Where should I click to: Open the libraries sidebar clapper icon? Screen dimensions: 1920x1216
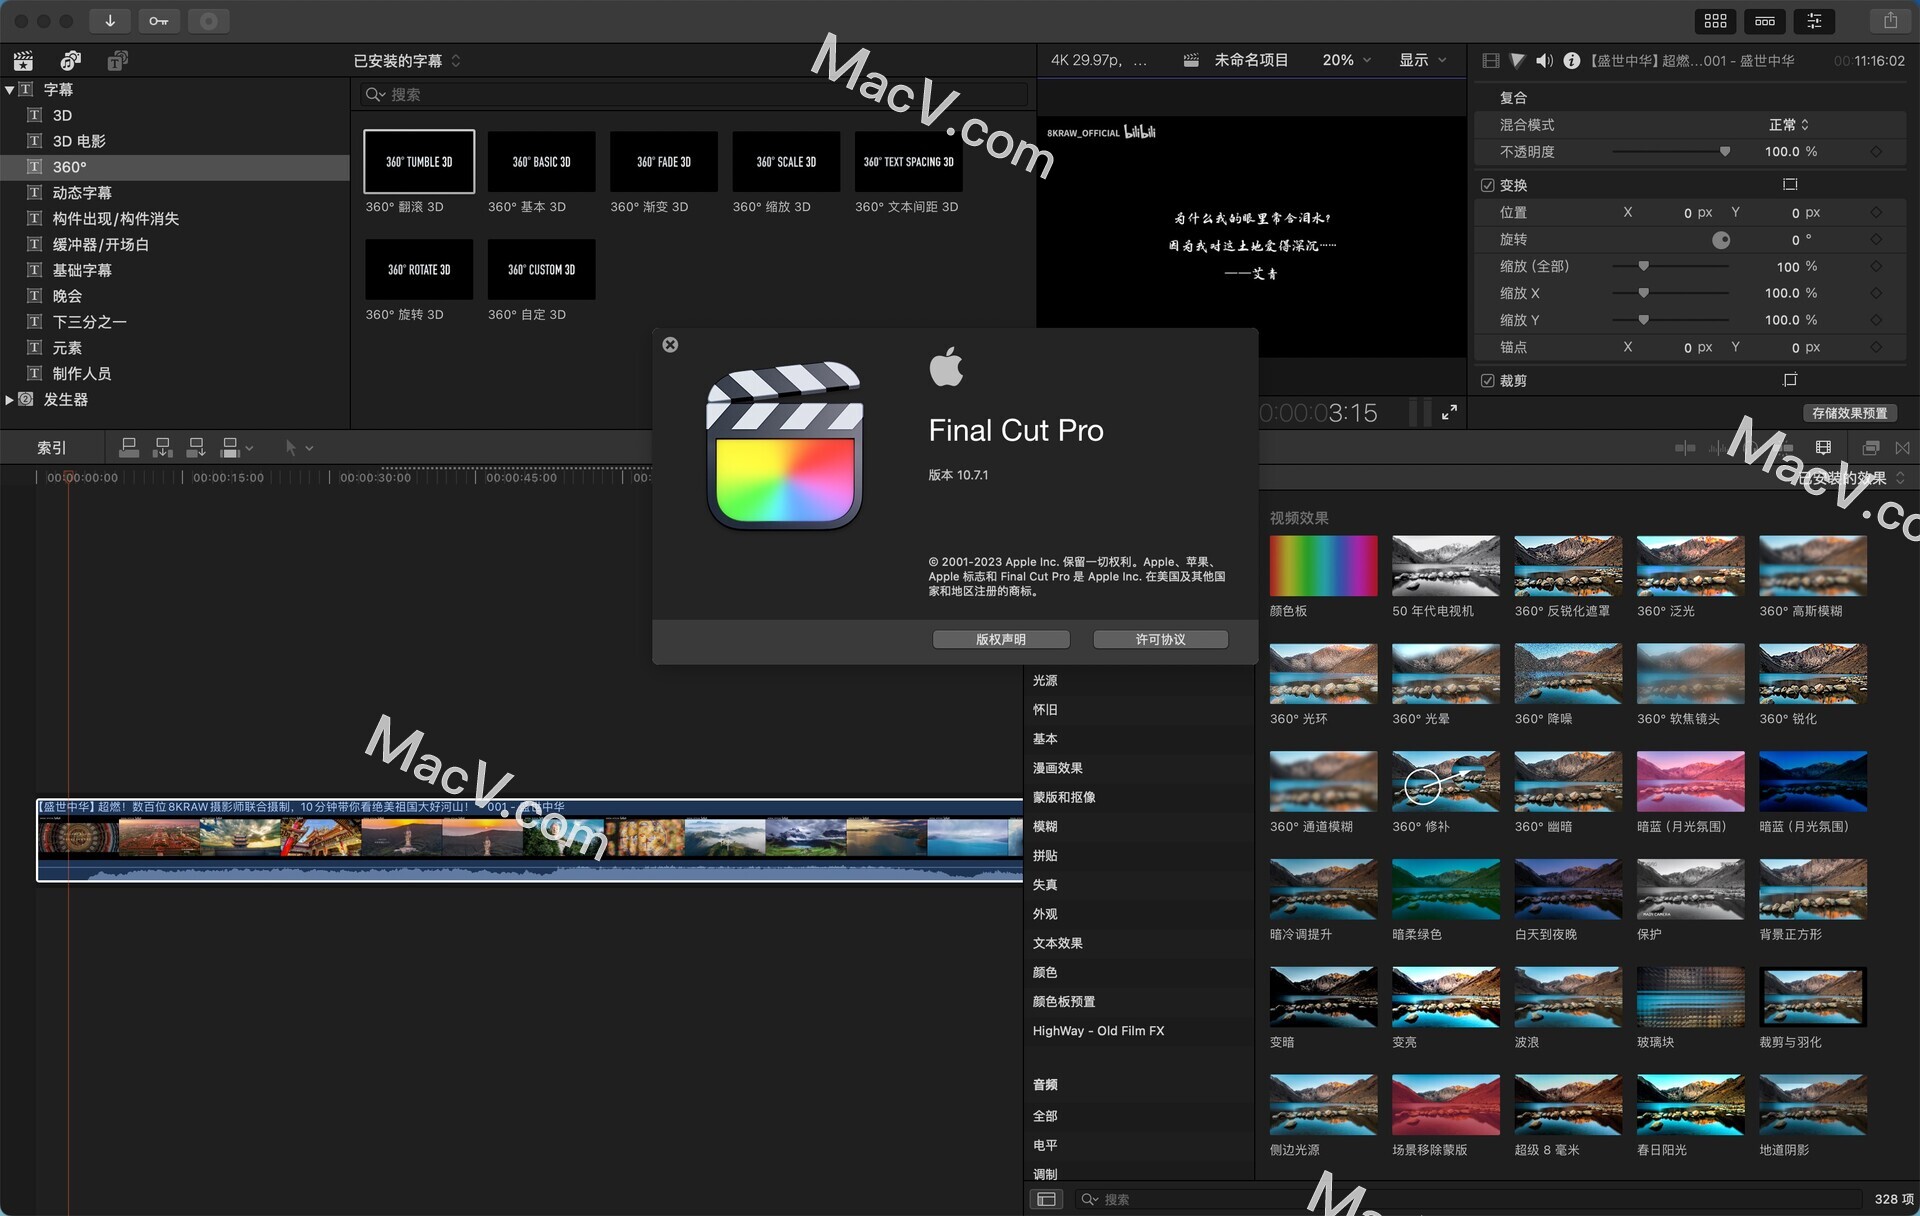click(23, 61)
